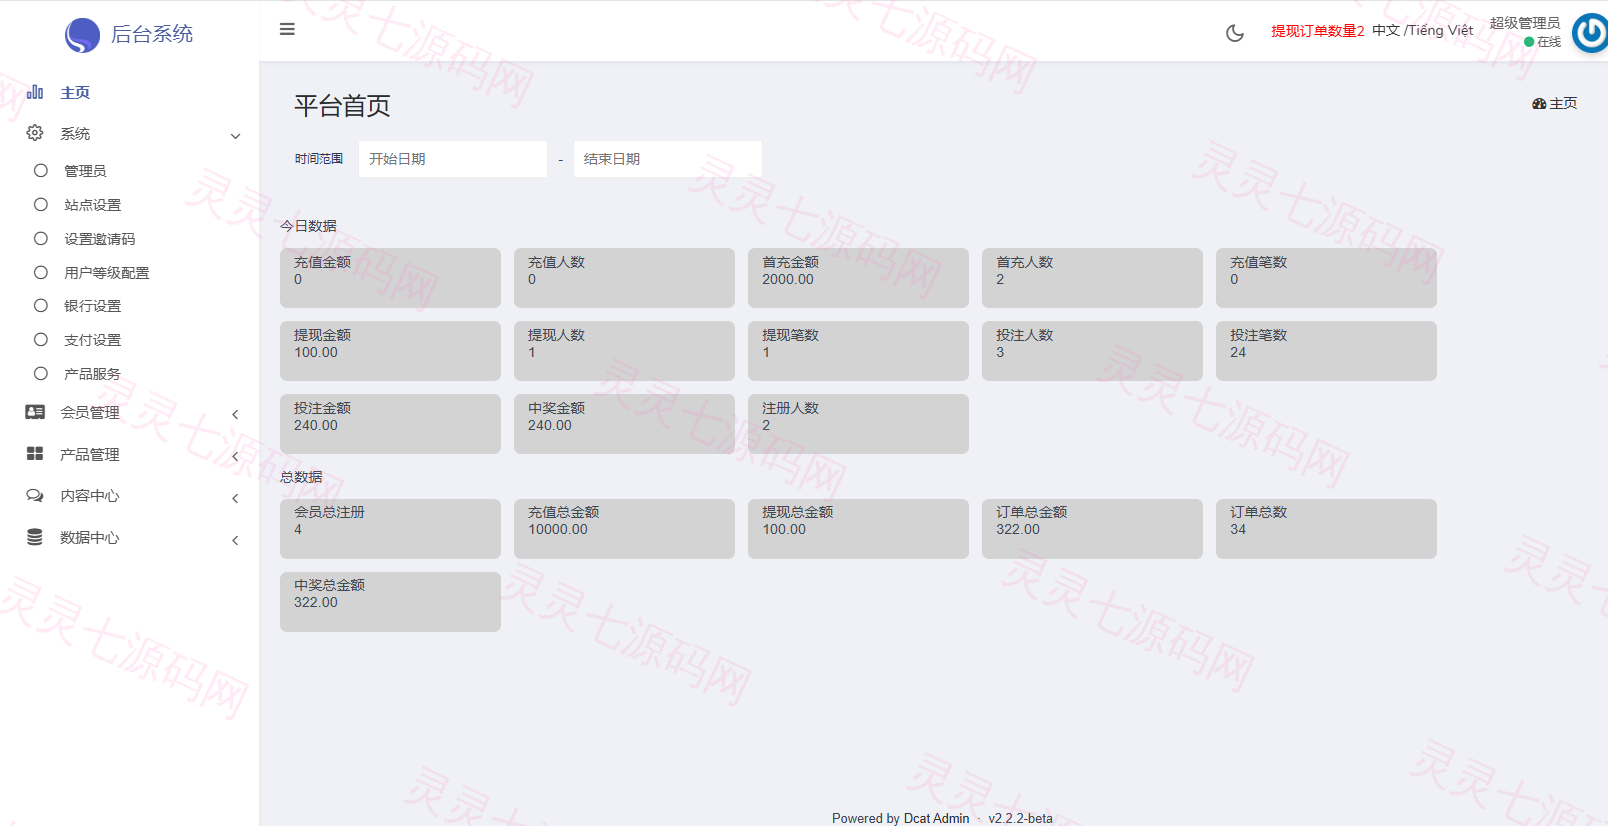Click the 首充金额 2000.00 card
This screenshot has height=826, width=1608.
coord(858,278)
